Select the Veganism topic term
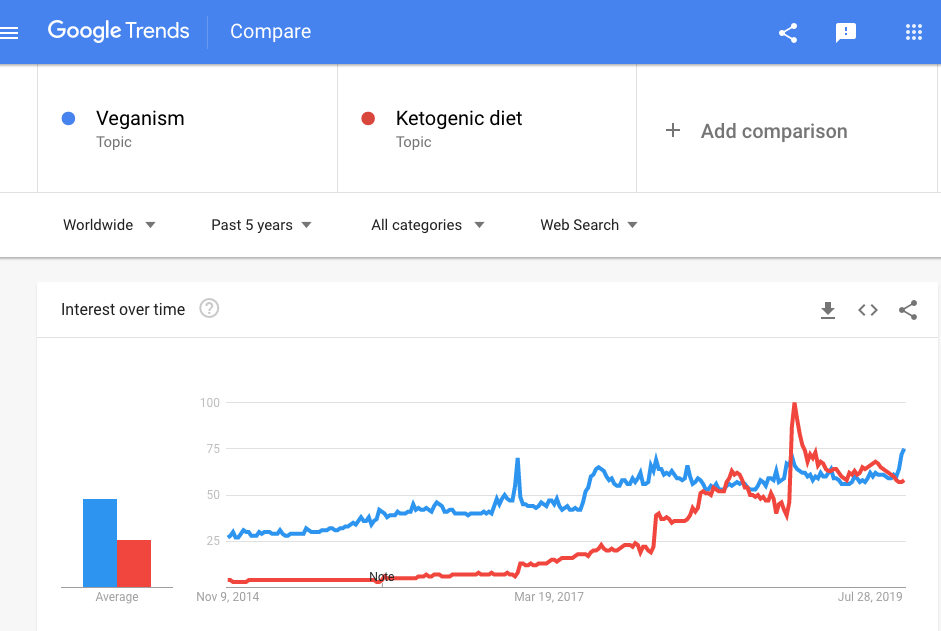The image size is (941, 631). [140, 119]
